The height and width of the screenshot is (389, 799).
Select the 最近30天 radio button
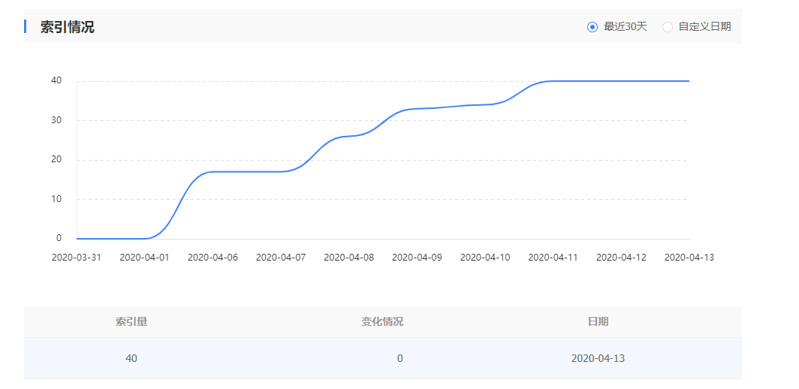tap(592, 27)
